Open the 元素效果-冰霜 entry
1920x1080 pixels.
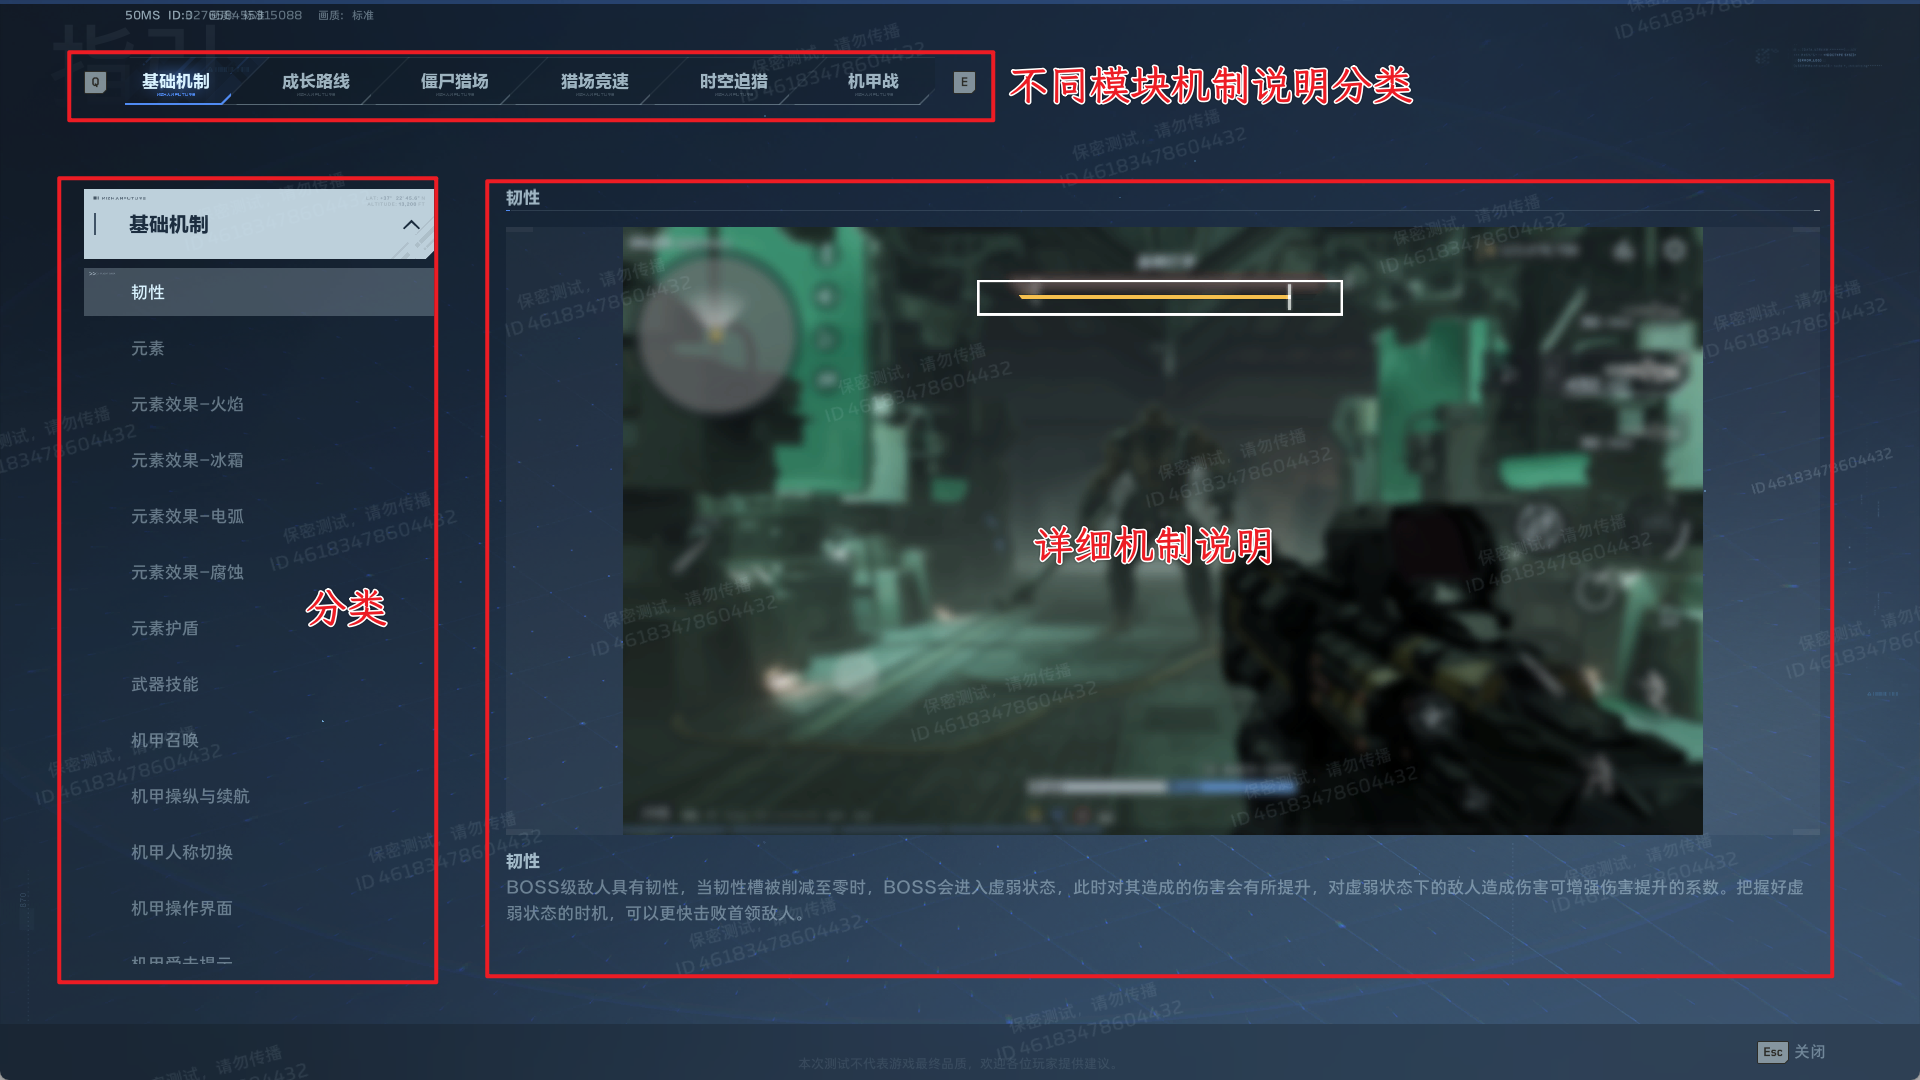click(x=187, y=460)
